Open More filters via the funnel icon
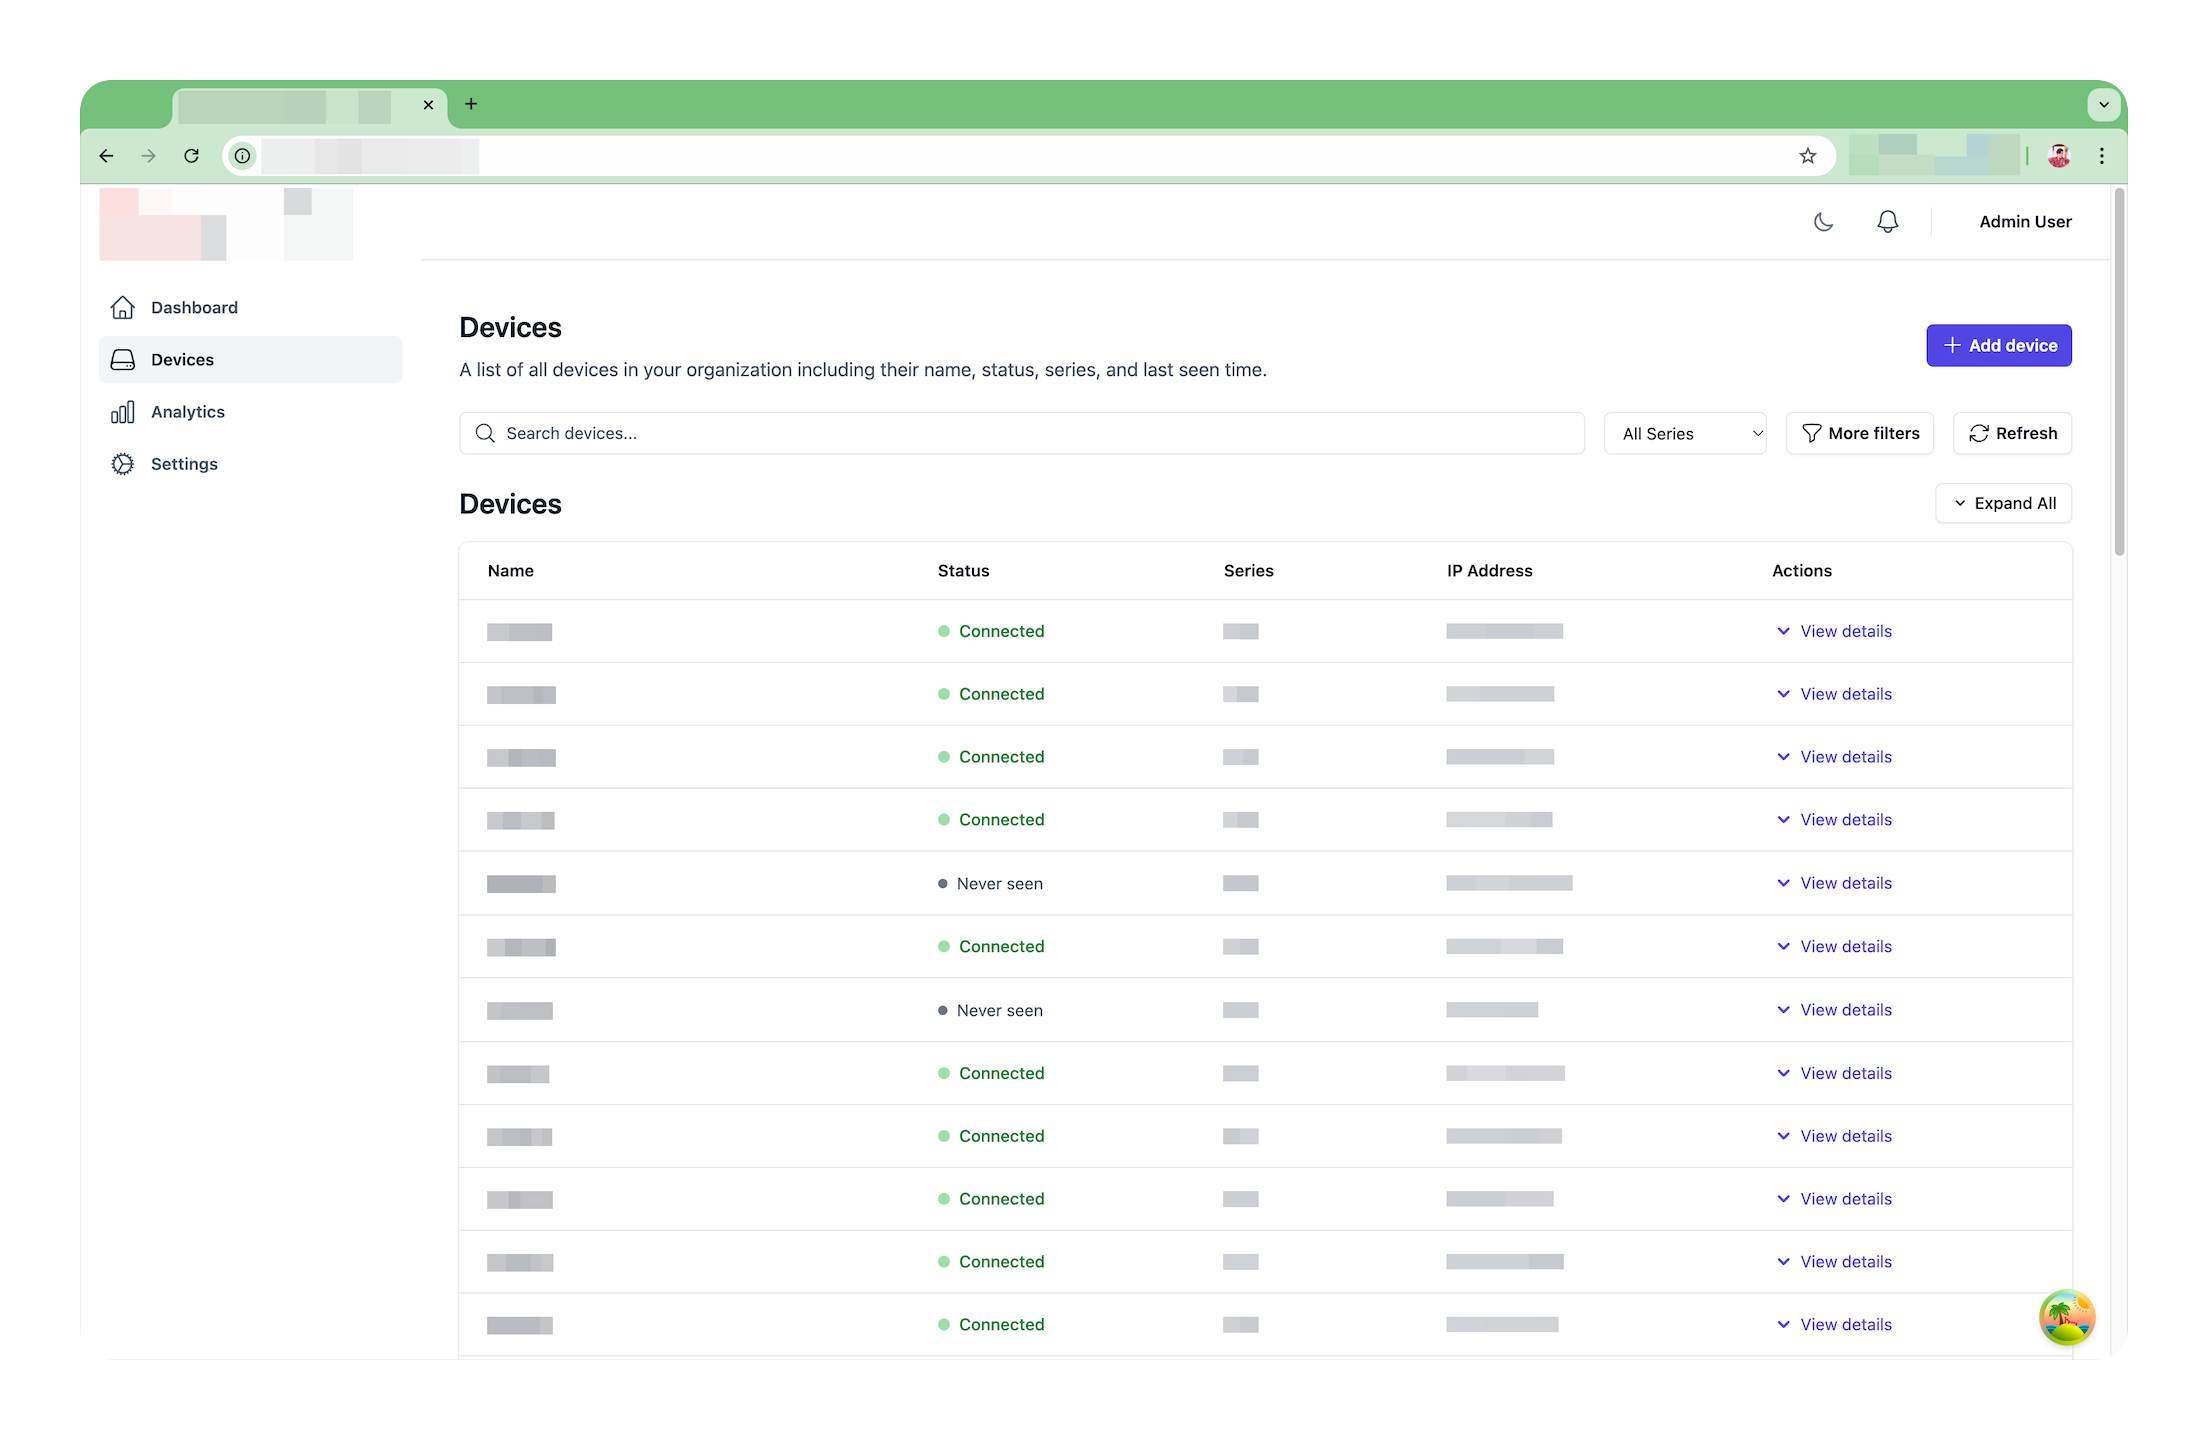 [1813, 433]
